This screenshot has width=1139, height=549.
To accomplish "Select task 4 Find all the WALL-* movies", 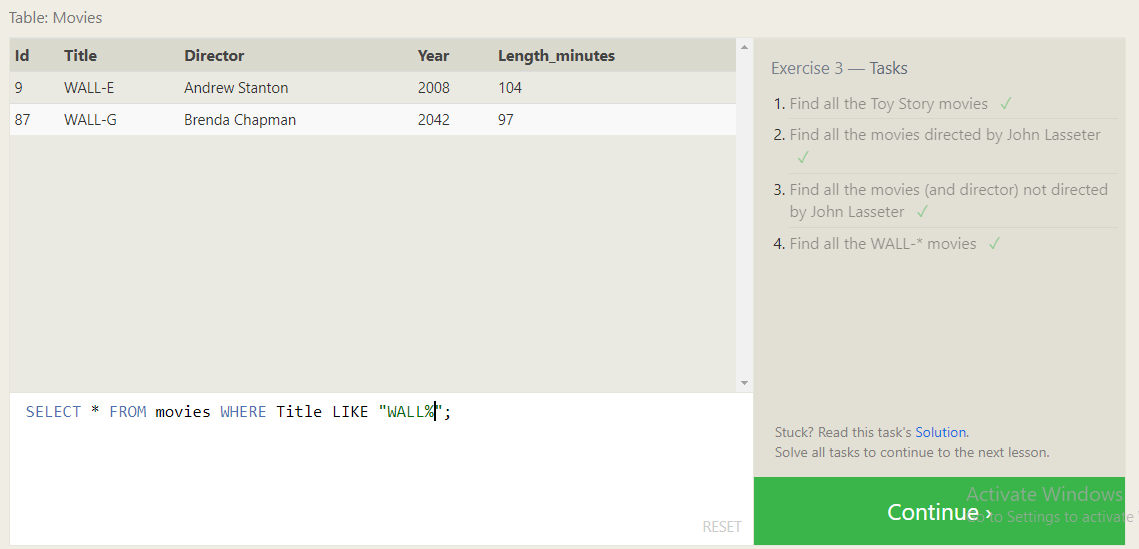I will (883, 244).
